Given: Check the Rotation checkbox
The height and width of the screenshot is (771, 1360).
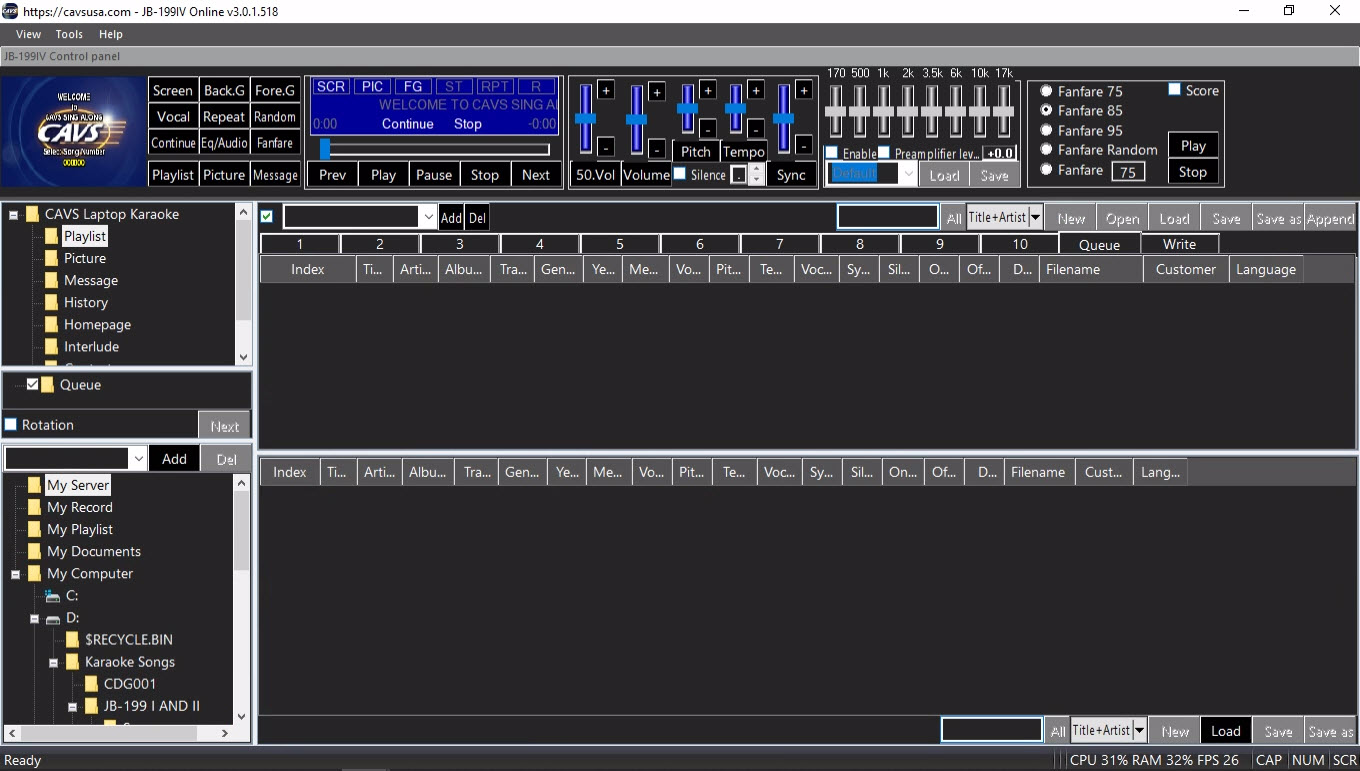Looking at the screenshot, I should coord(11,425).
